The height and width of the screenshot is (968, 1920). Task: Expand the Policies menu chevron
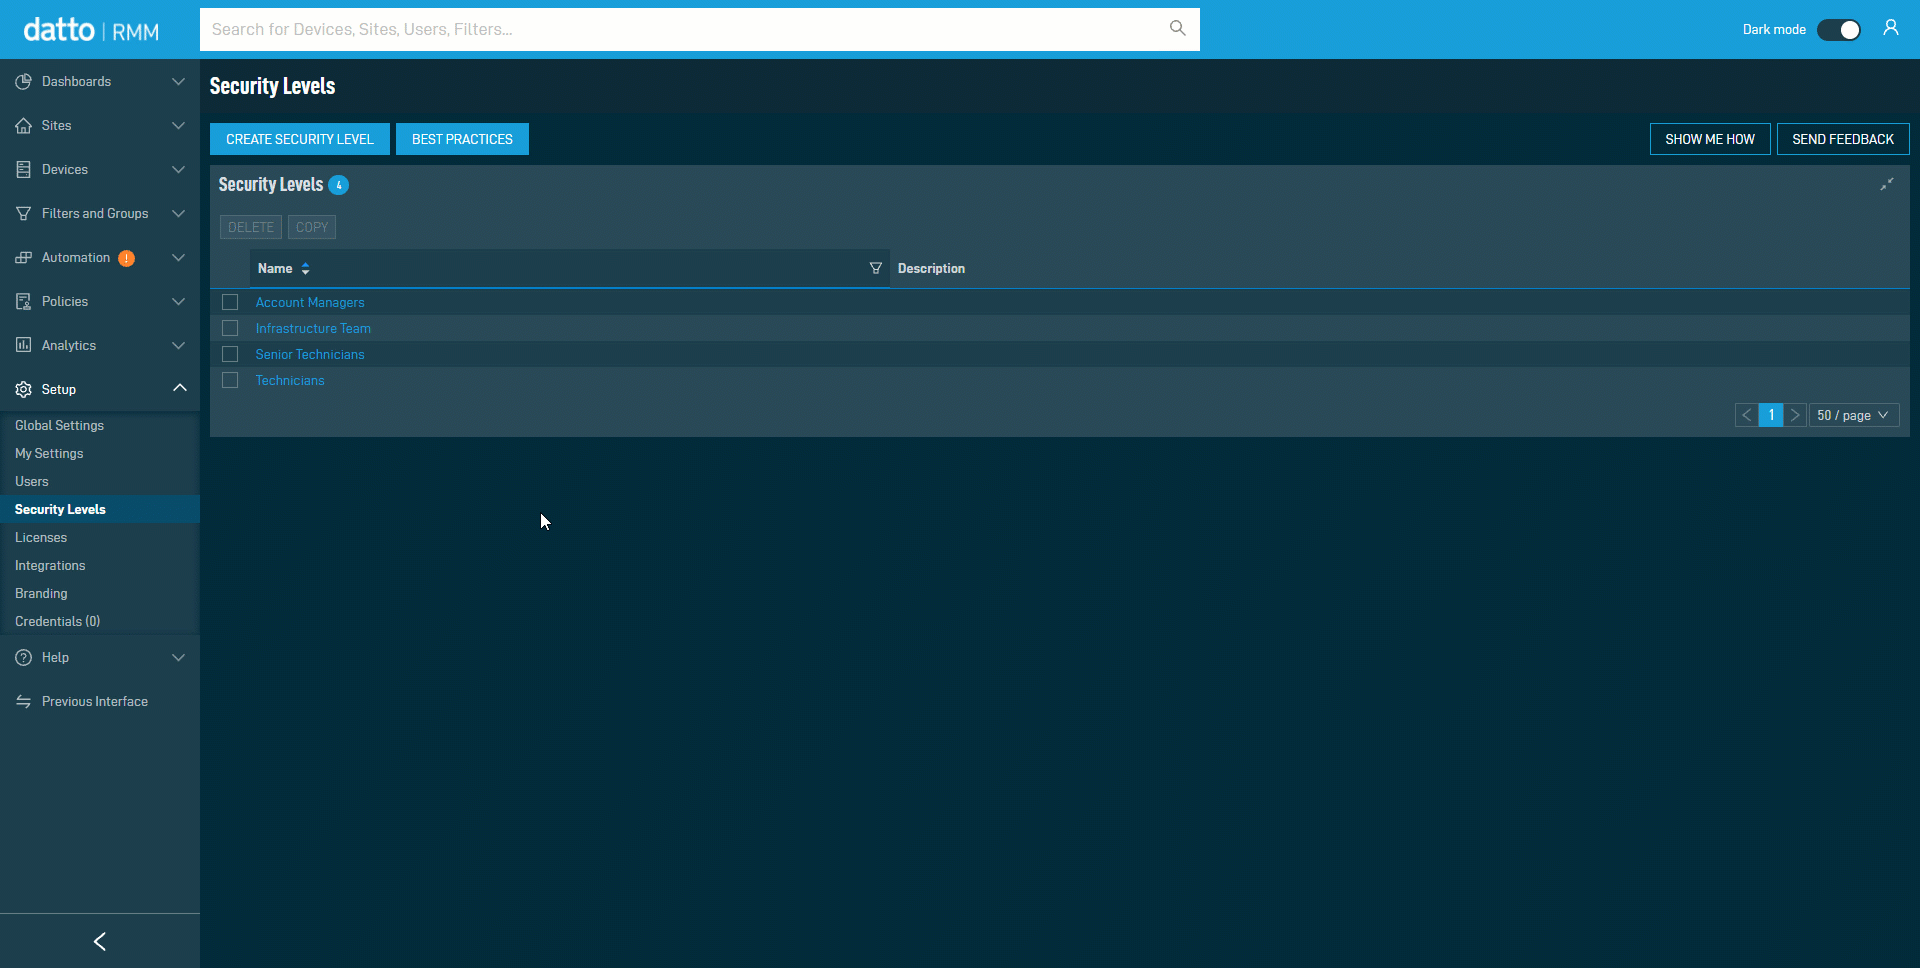click(178, 301)
